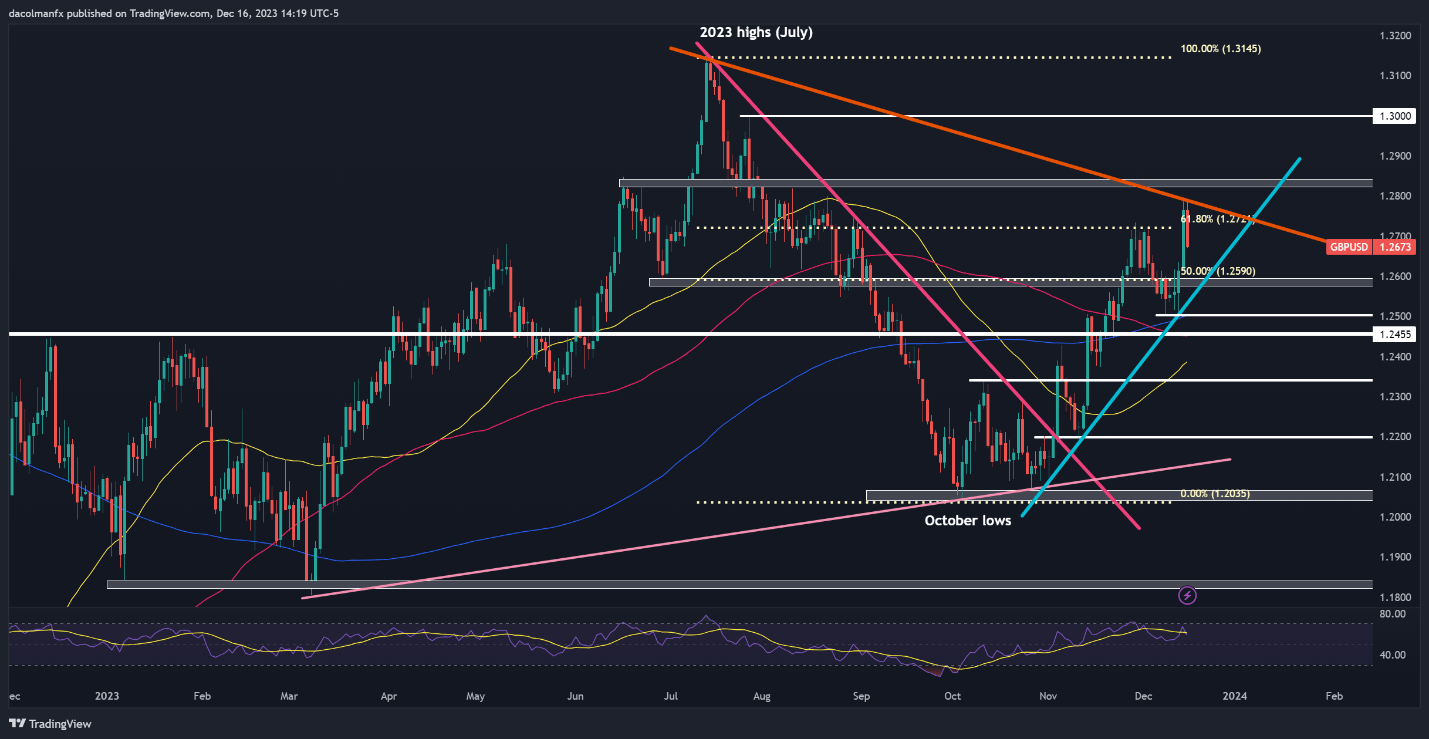Select the thick white 1.2455 horizontal line

click(x=690, y=334)
